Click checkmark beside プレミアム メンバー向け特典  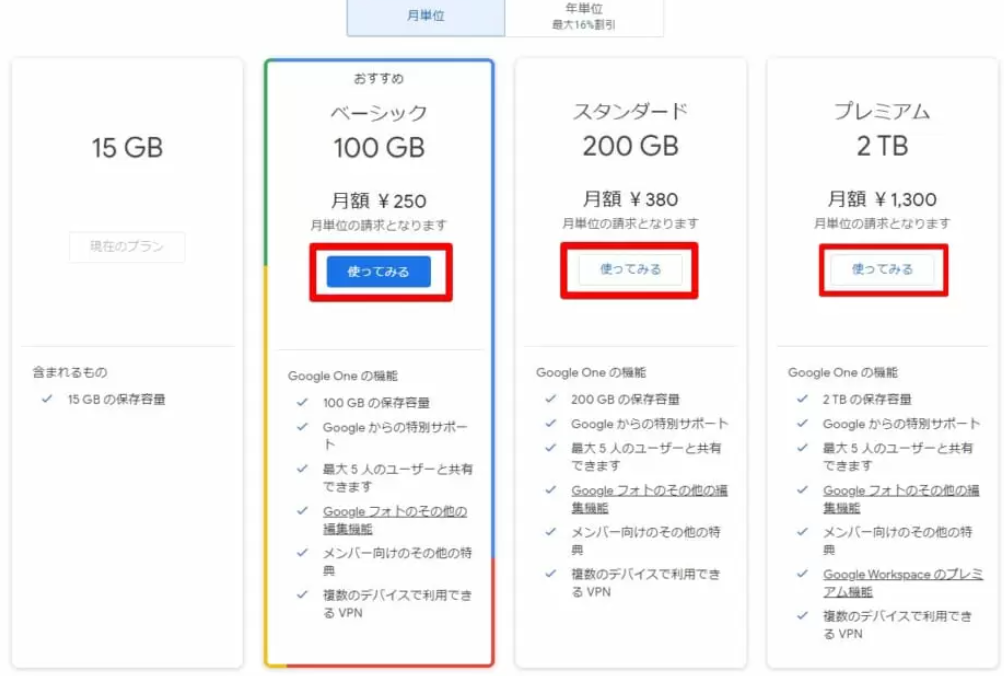[802, 532]
